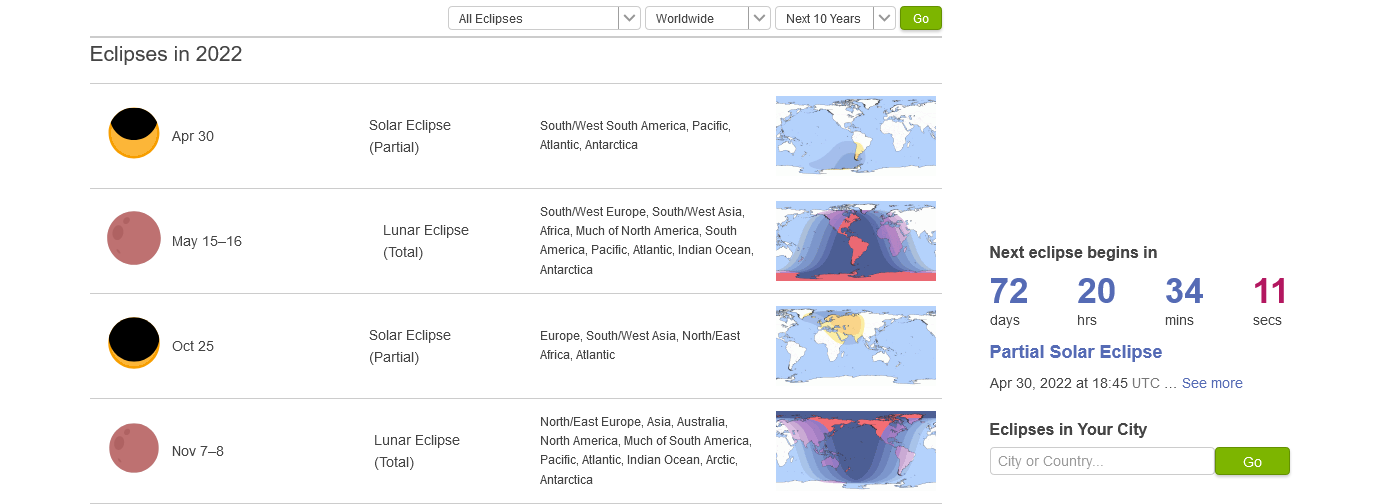The image size is (1375, 504).
Task: Select the Lunar Eclipse (Total) label for Nov 7–8
Action: pyautogui.click(x=417, y=451)
